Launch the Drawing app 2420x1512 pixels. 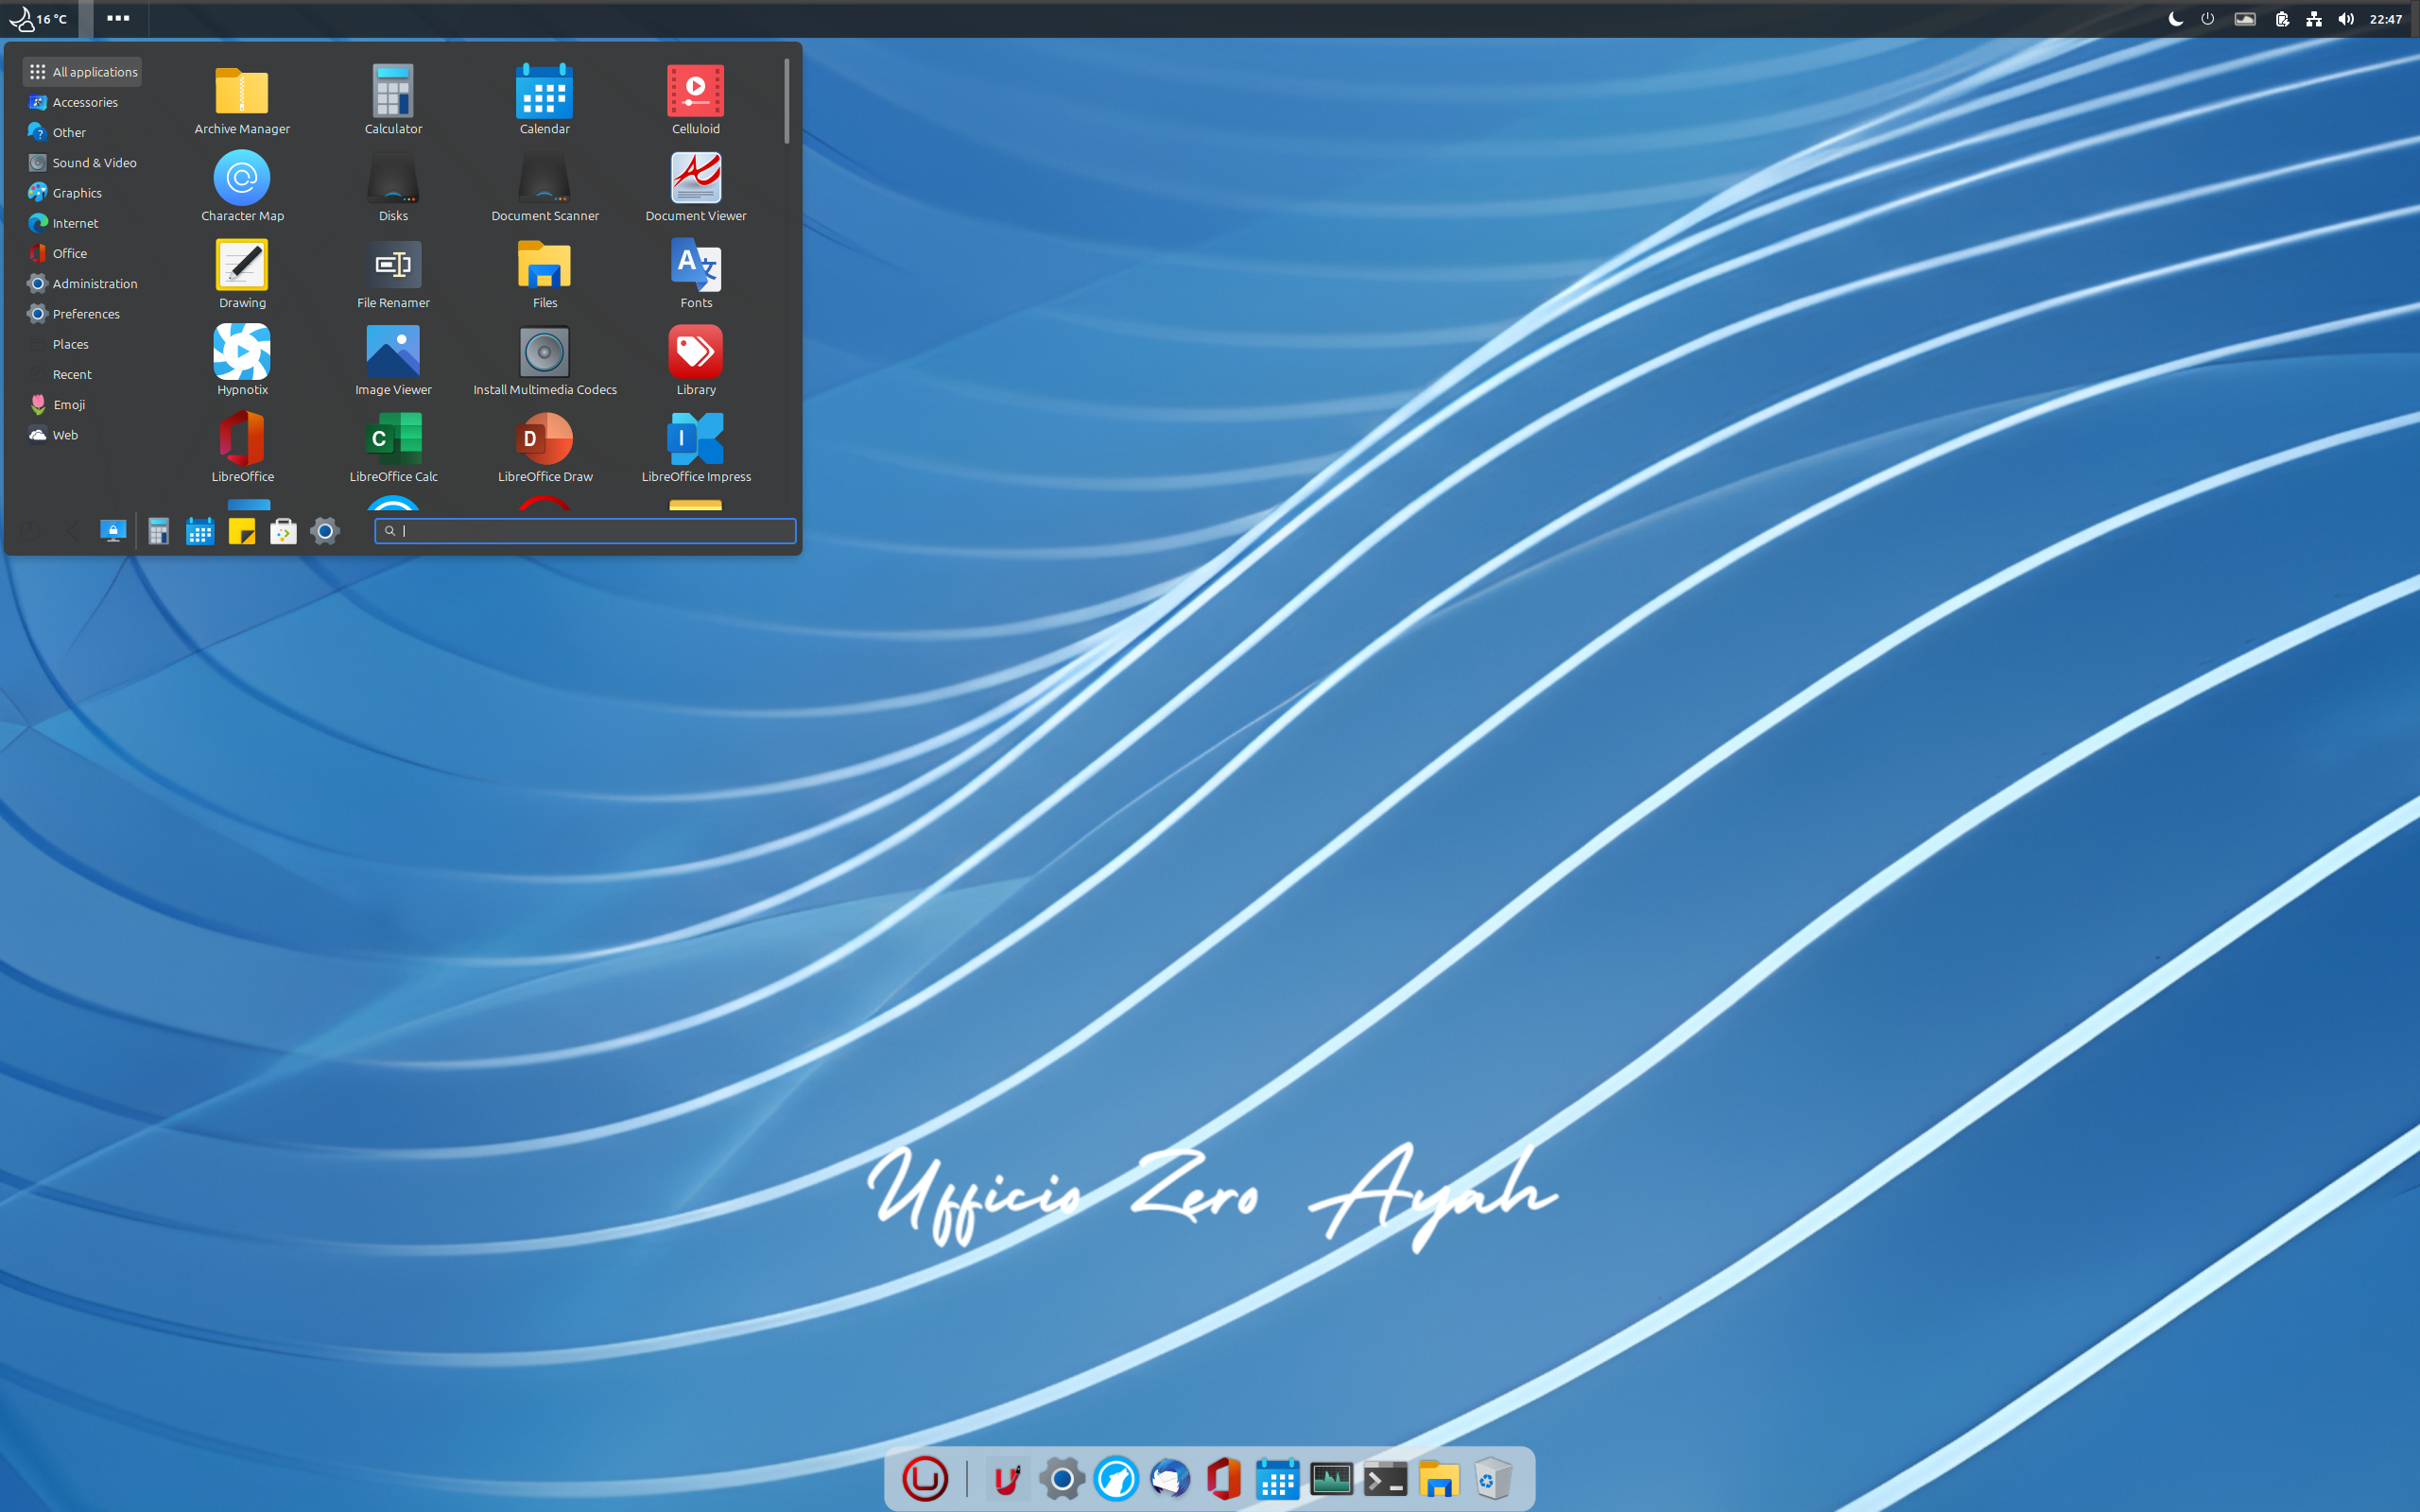pos(242,274)
